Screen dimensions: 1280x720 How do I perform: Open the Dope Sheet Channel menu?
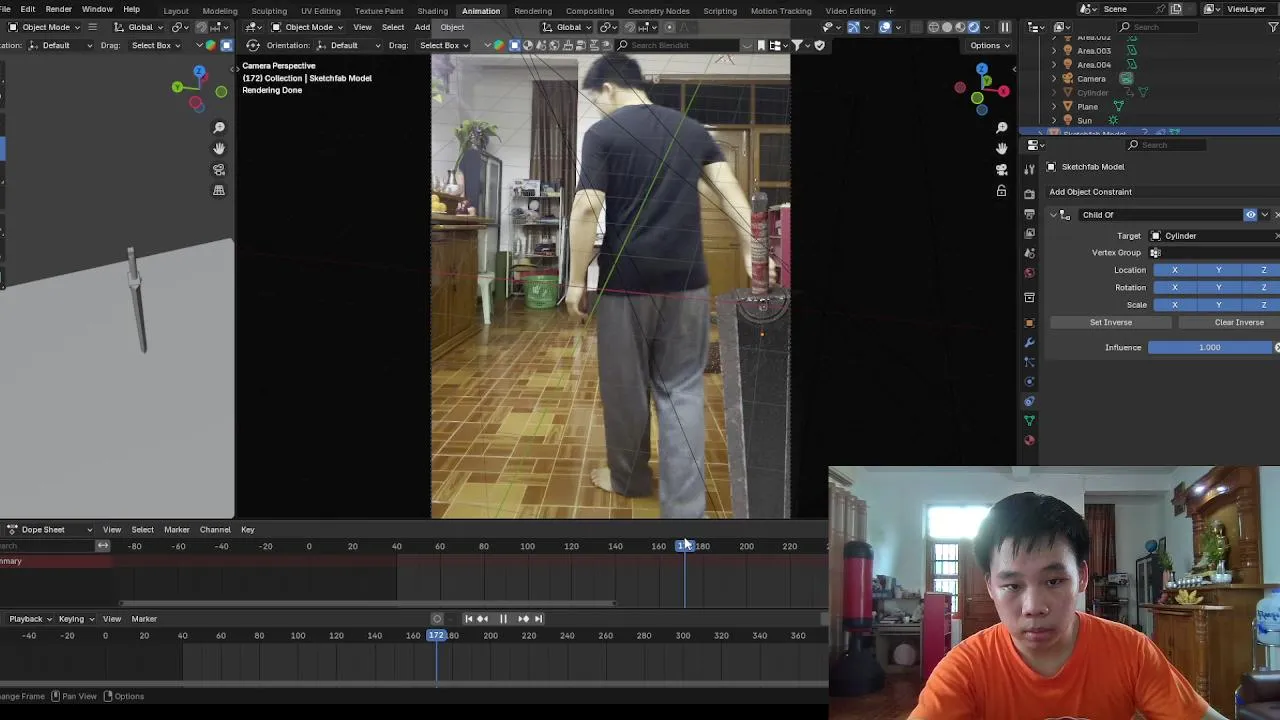pyautogui.click(x=215, y=530)
